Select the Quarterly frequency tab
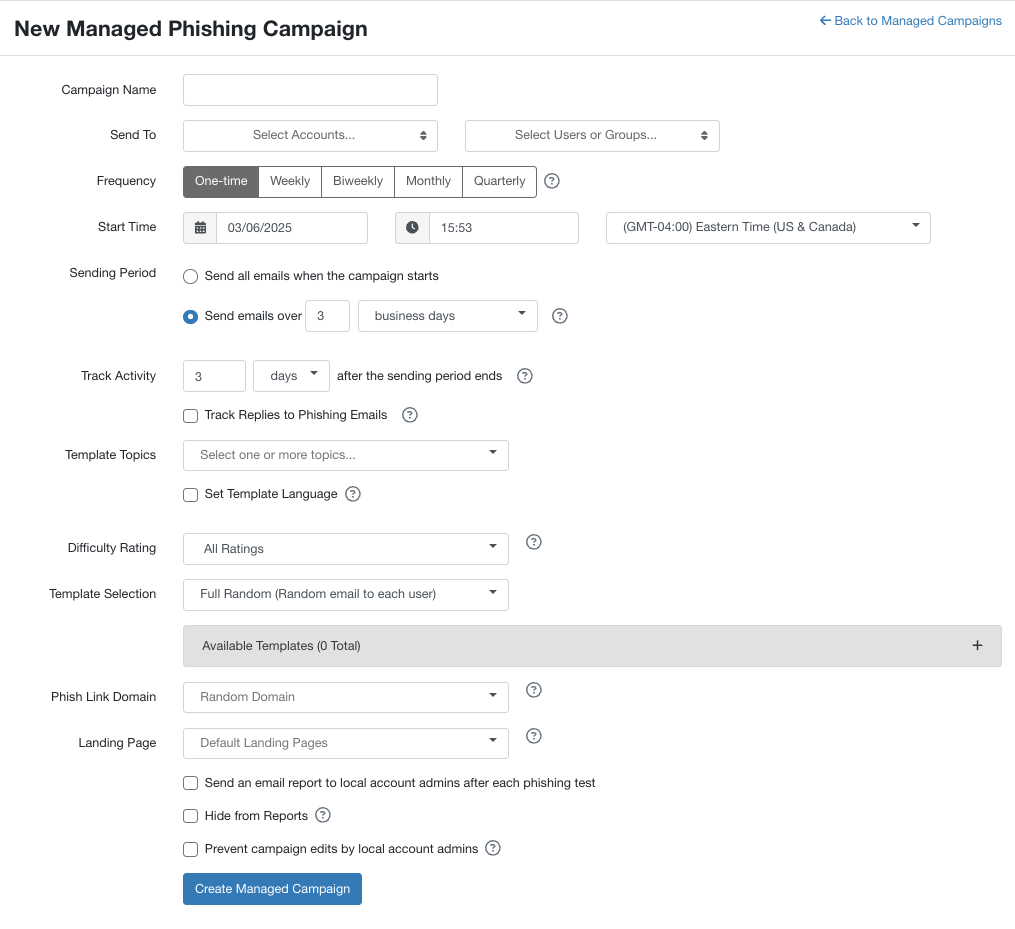Screen dimensions: 1015x929 [499, 181]
